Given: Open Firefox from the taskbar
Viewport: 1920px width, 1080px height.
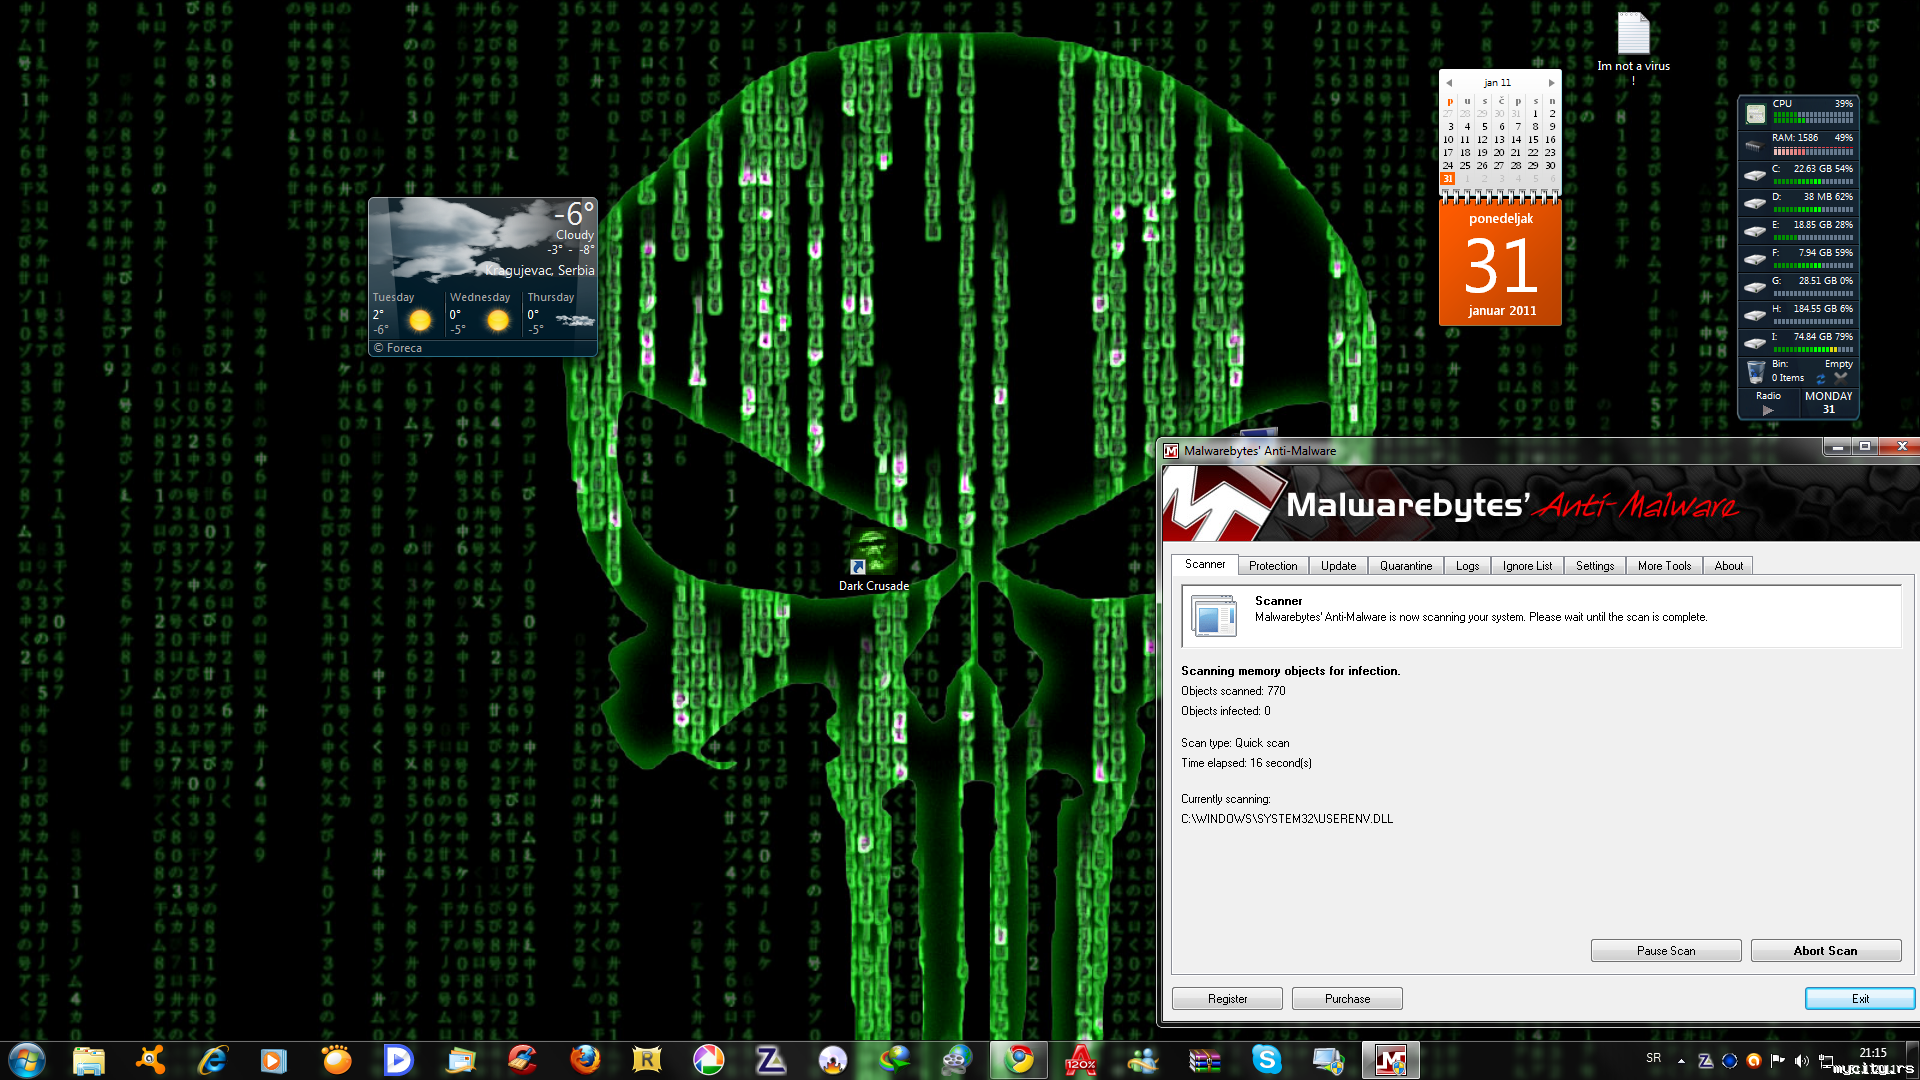Looking at the screenshot, I should tap(585, 1060).
